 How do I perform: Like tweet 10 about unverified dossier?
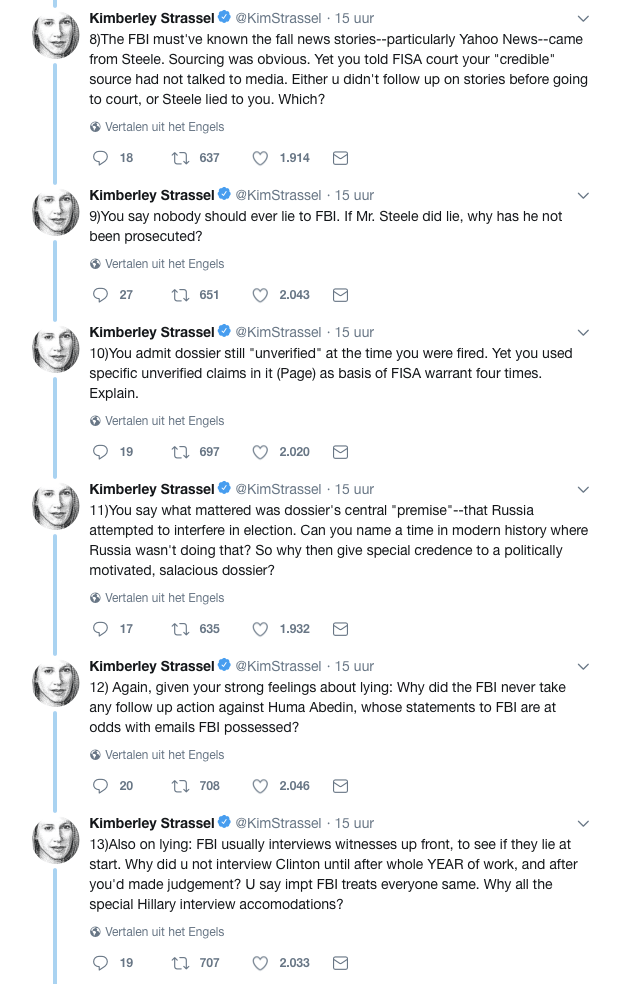click(x=261, y=452)
